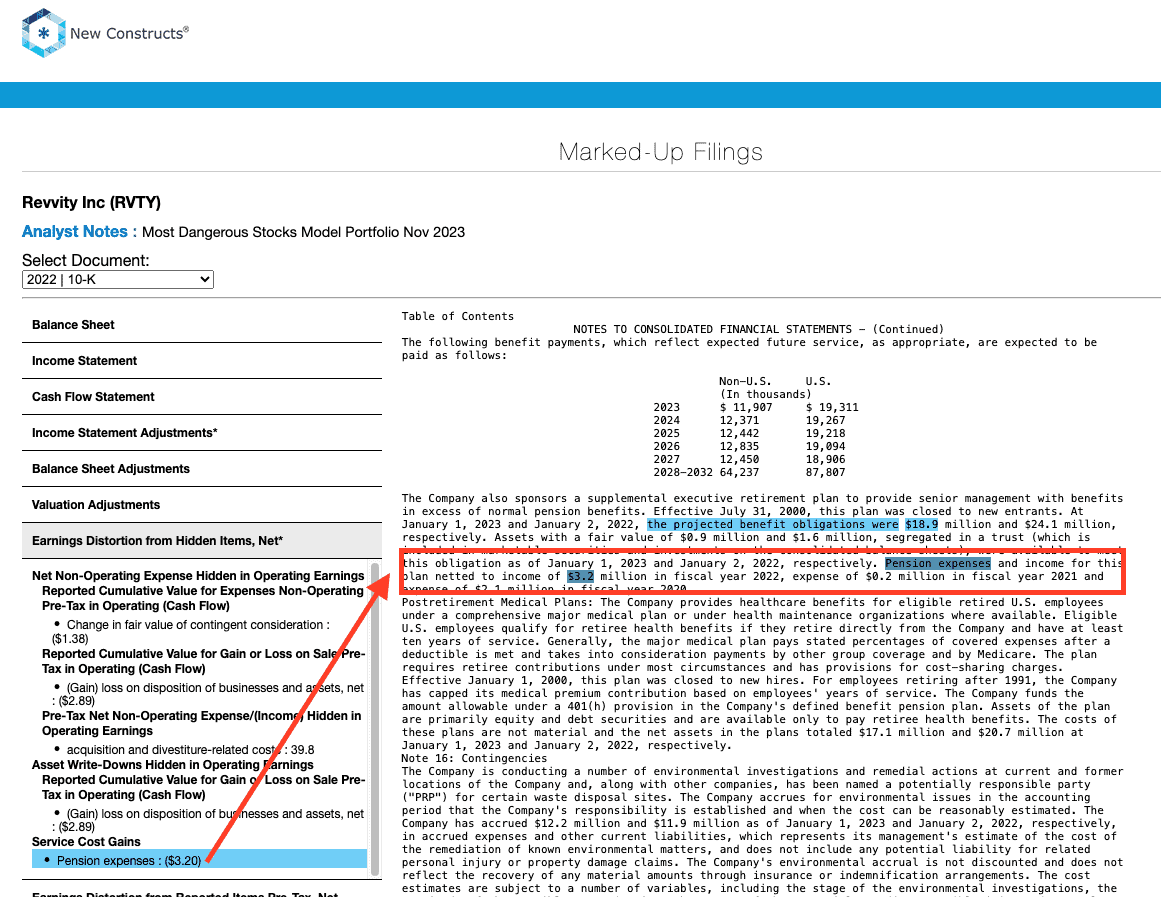Click the 19,218 table cell

[826, 433]
